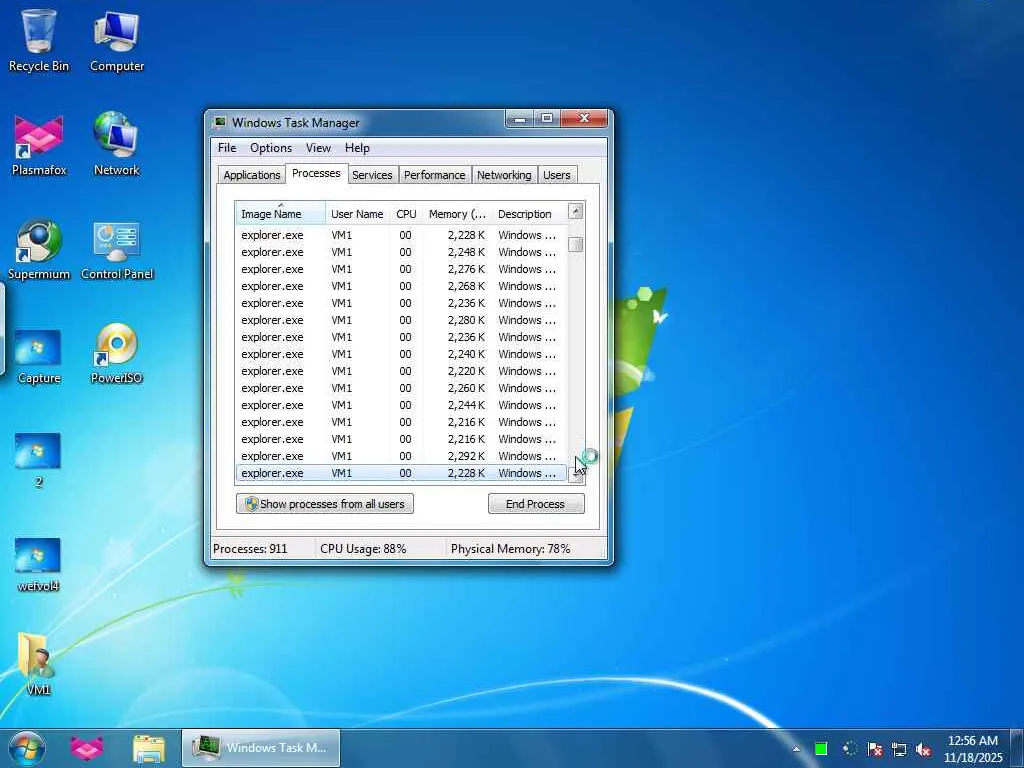Screen dimensions: 1024x768
Task: Open the VM1 user folder icon
Action: (x=38, y=663)
